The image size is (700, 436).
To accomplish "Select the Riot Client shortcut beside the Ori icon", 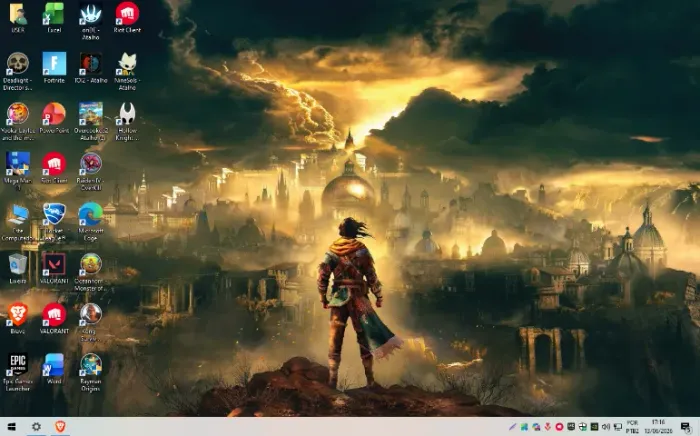I will [x=127, y=18].
